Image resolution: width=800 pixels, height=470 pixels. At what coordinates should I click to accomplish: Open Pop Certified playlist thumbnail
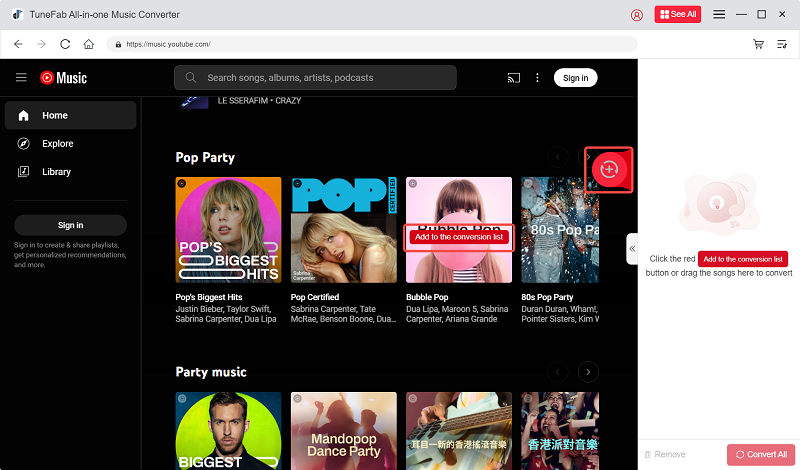pos(343,230)
